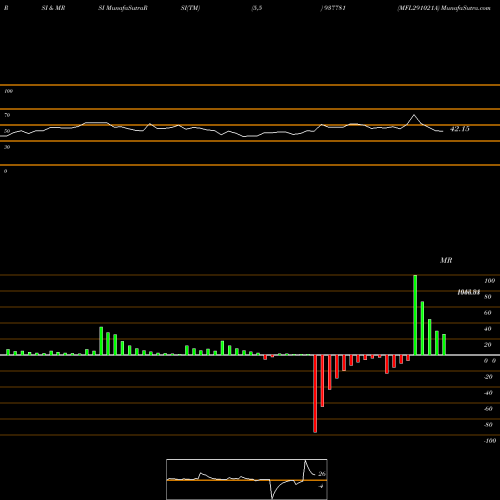Image resolution: width=500 pixels, height=500 pixels.
Task: Click the -100 axis label on MR scale
Action: point(490,441)
